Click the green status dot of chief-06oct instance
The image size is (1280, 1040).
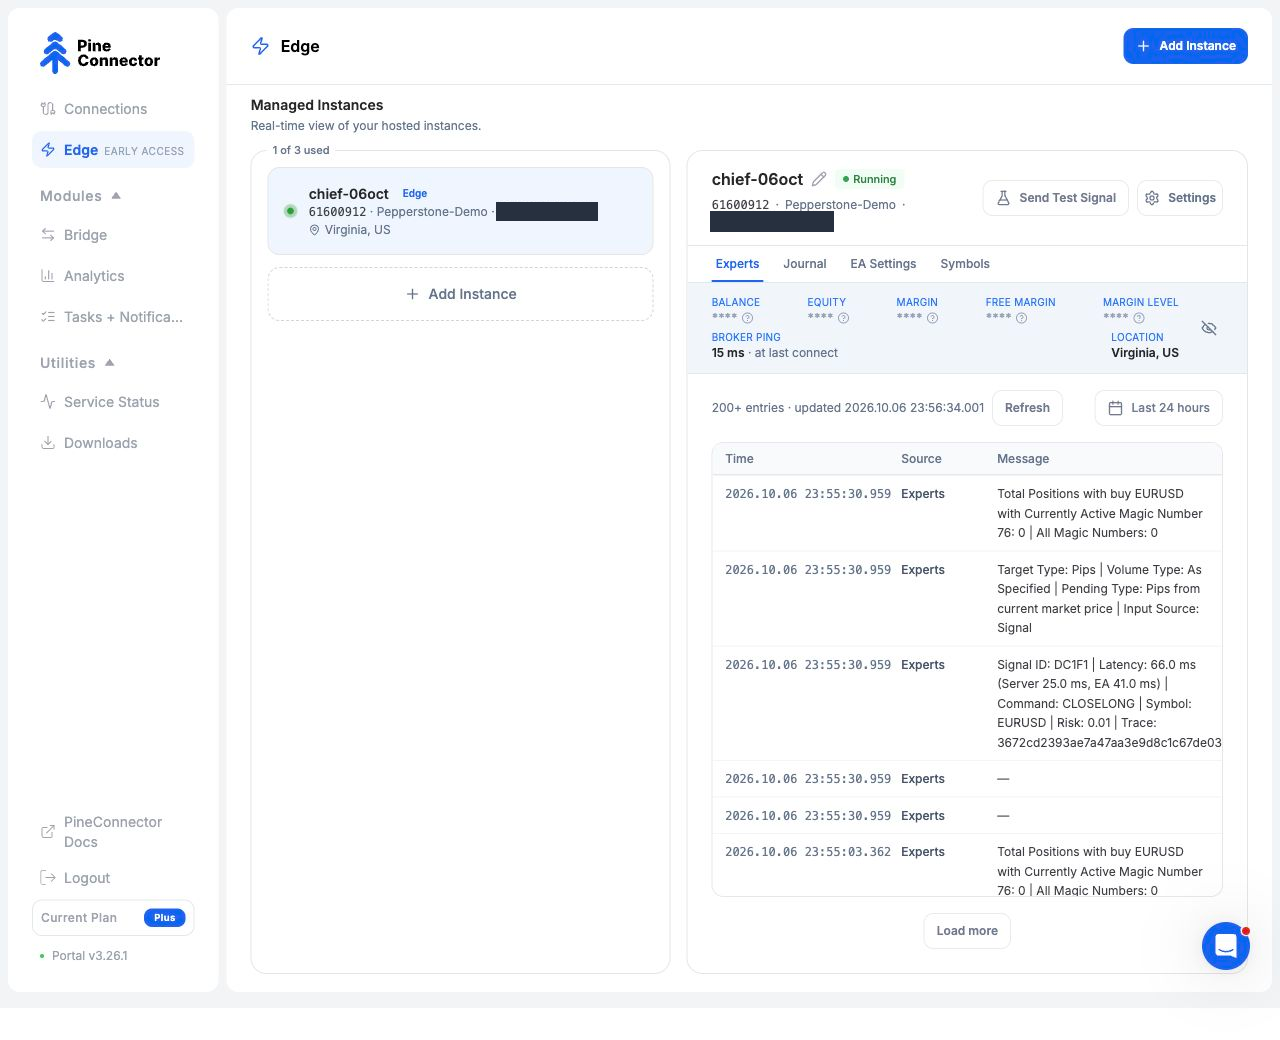click(290, 211)
